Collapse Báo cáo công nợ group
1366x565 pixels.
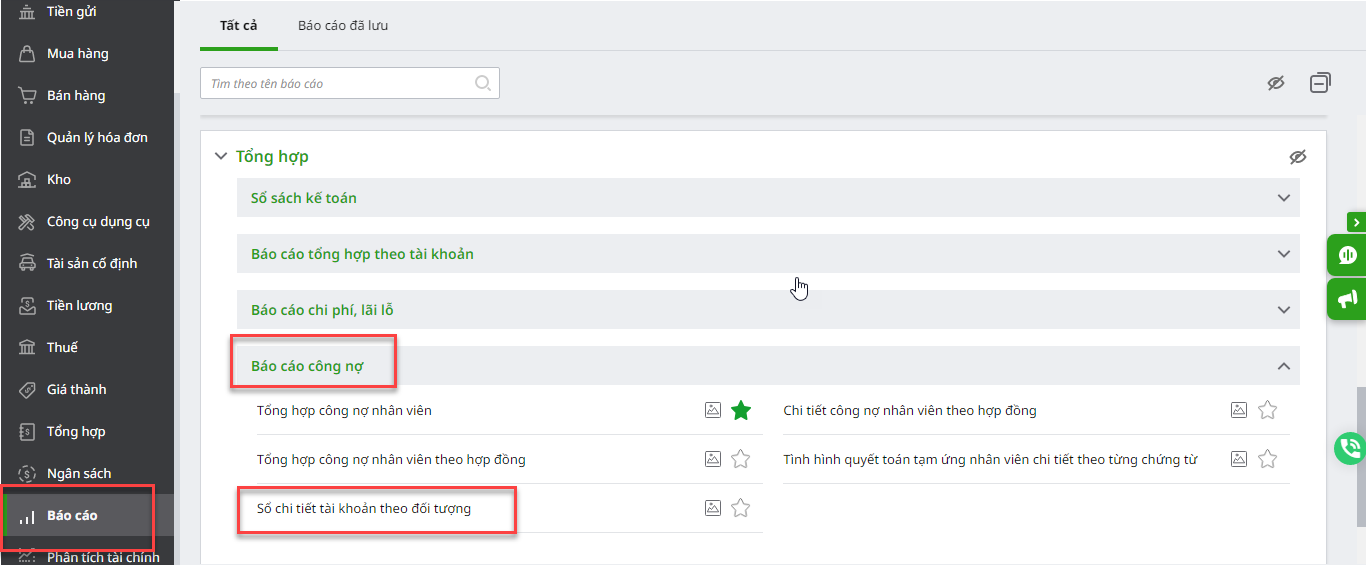pyautogui.click(x=768, y=366)
